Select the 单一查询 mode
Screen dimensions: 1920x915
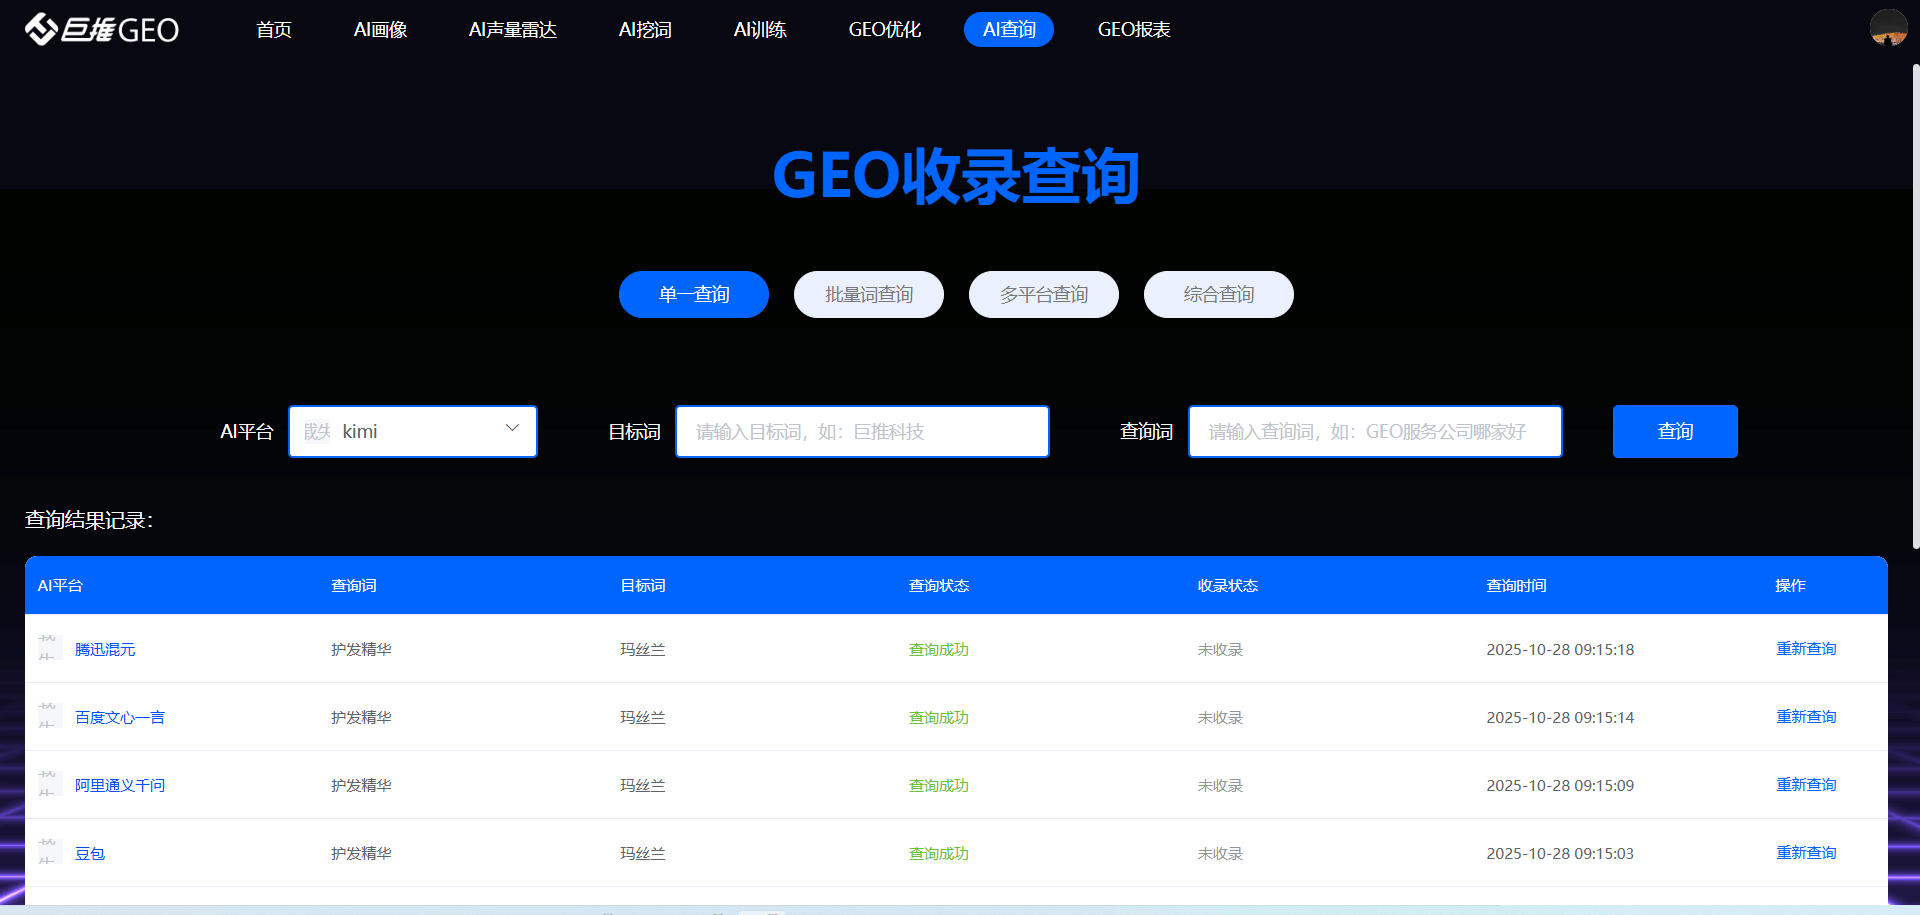click(694, 295)
